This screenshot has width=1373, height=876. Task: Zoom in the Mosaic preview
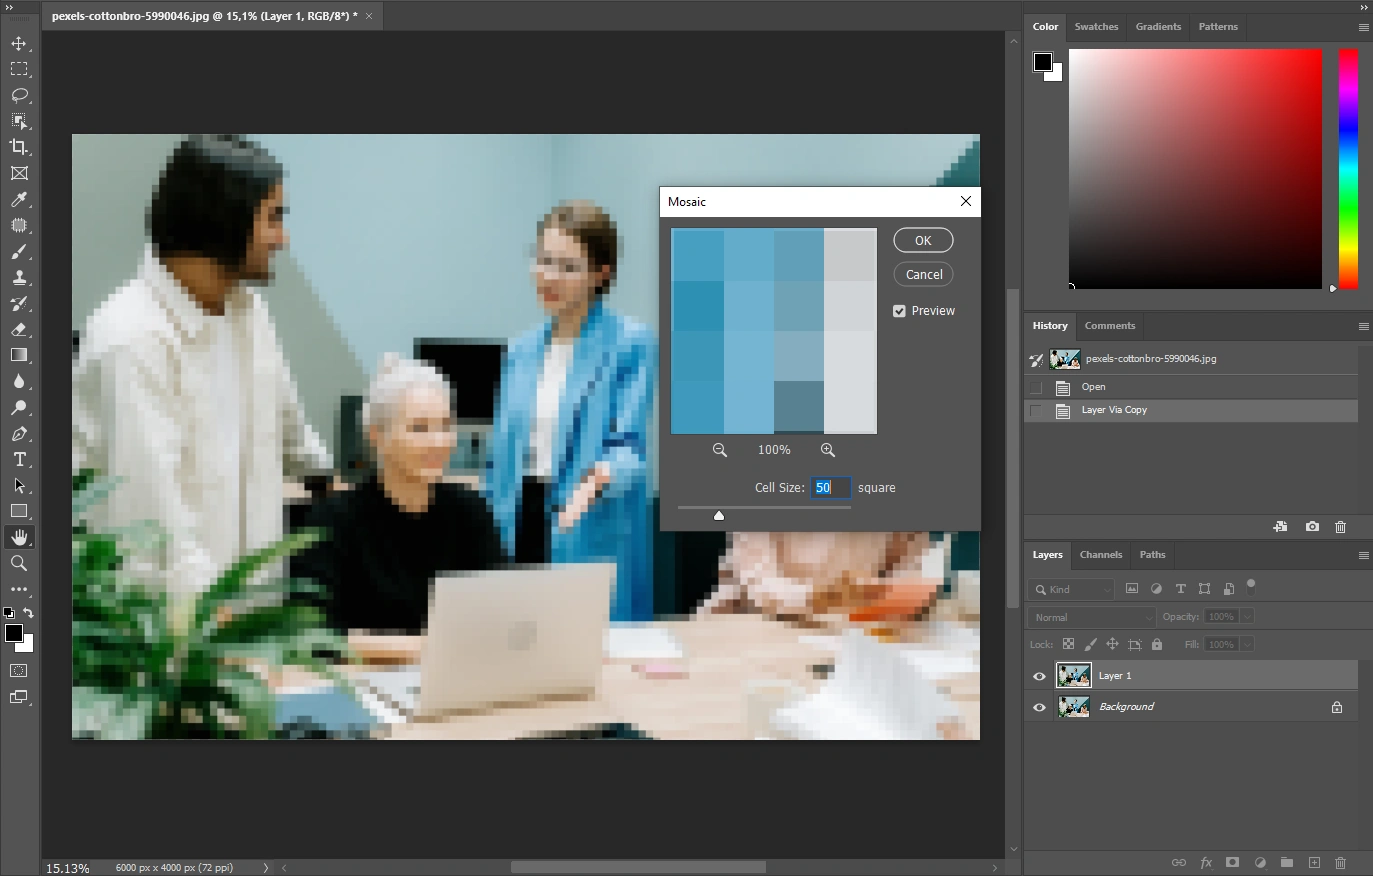828,450
